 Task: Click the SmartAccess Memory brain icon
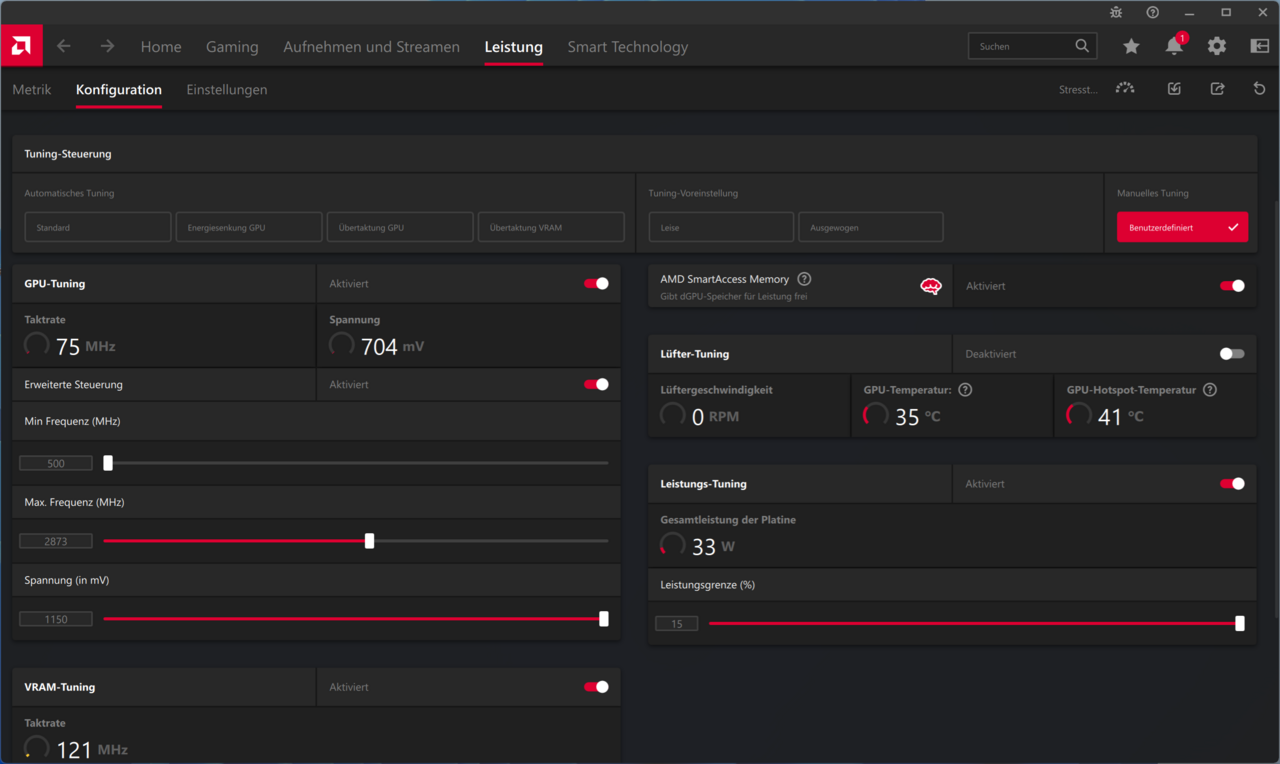931,287
